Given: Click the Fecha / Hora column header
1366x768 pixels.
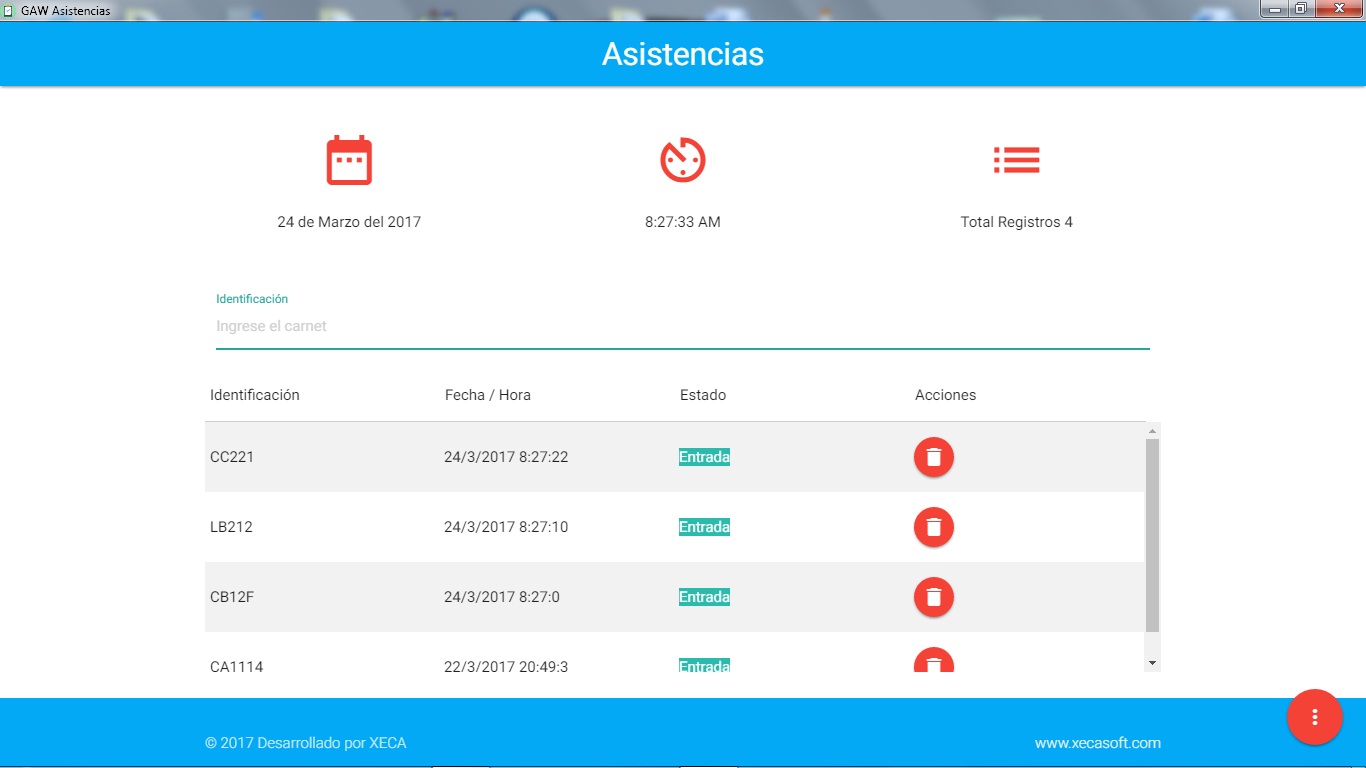Looking at the screenshot, I should 488,395.
